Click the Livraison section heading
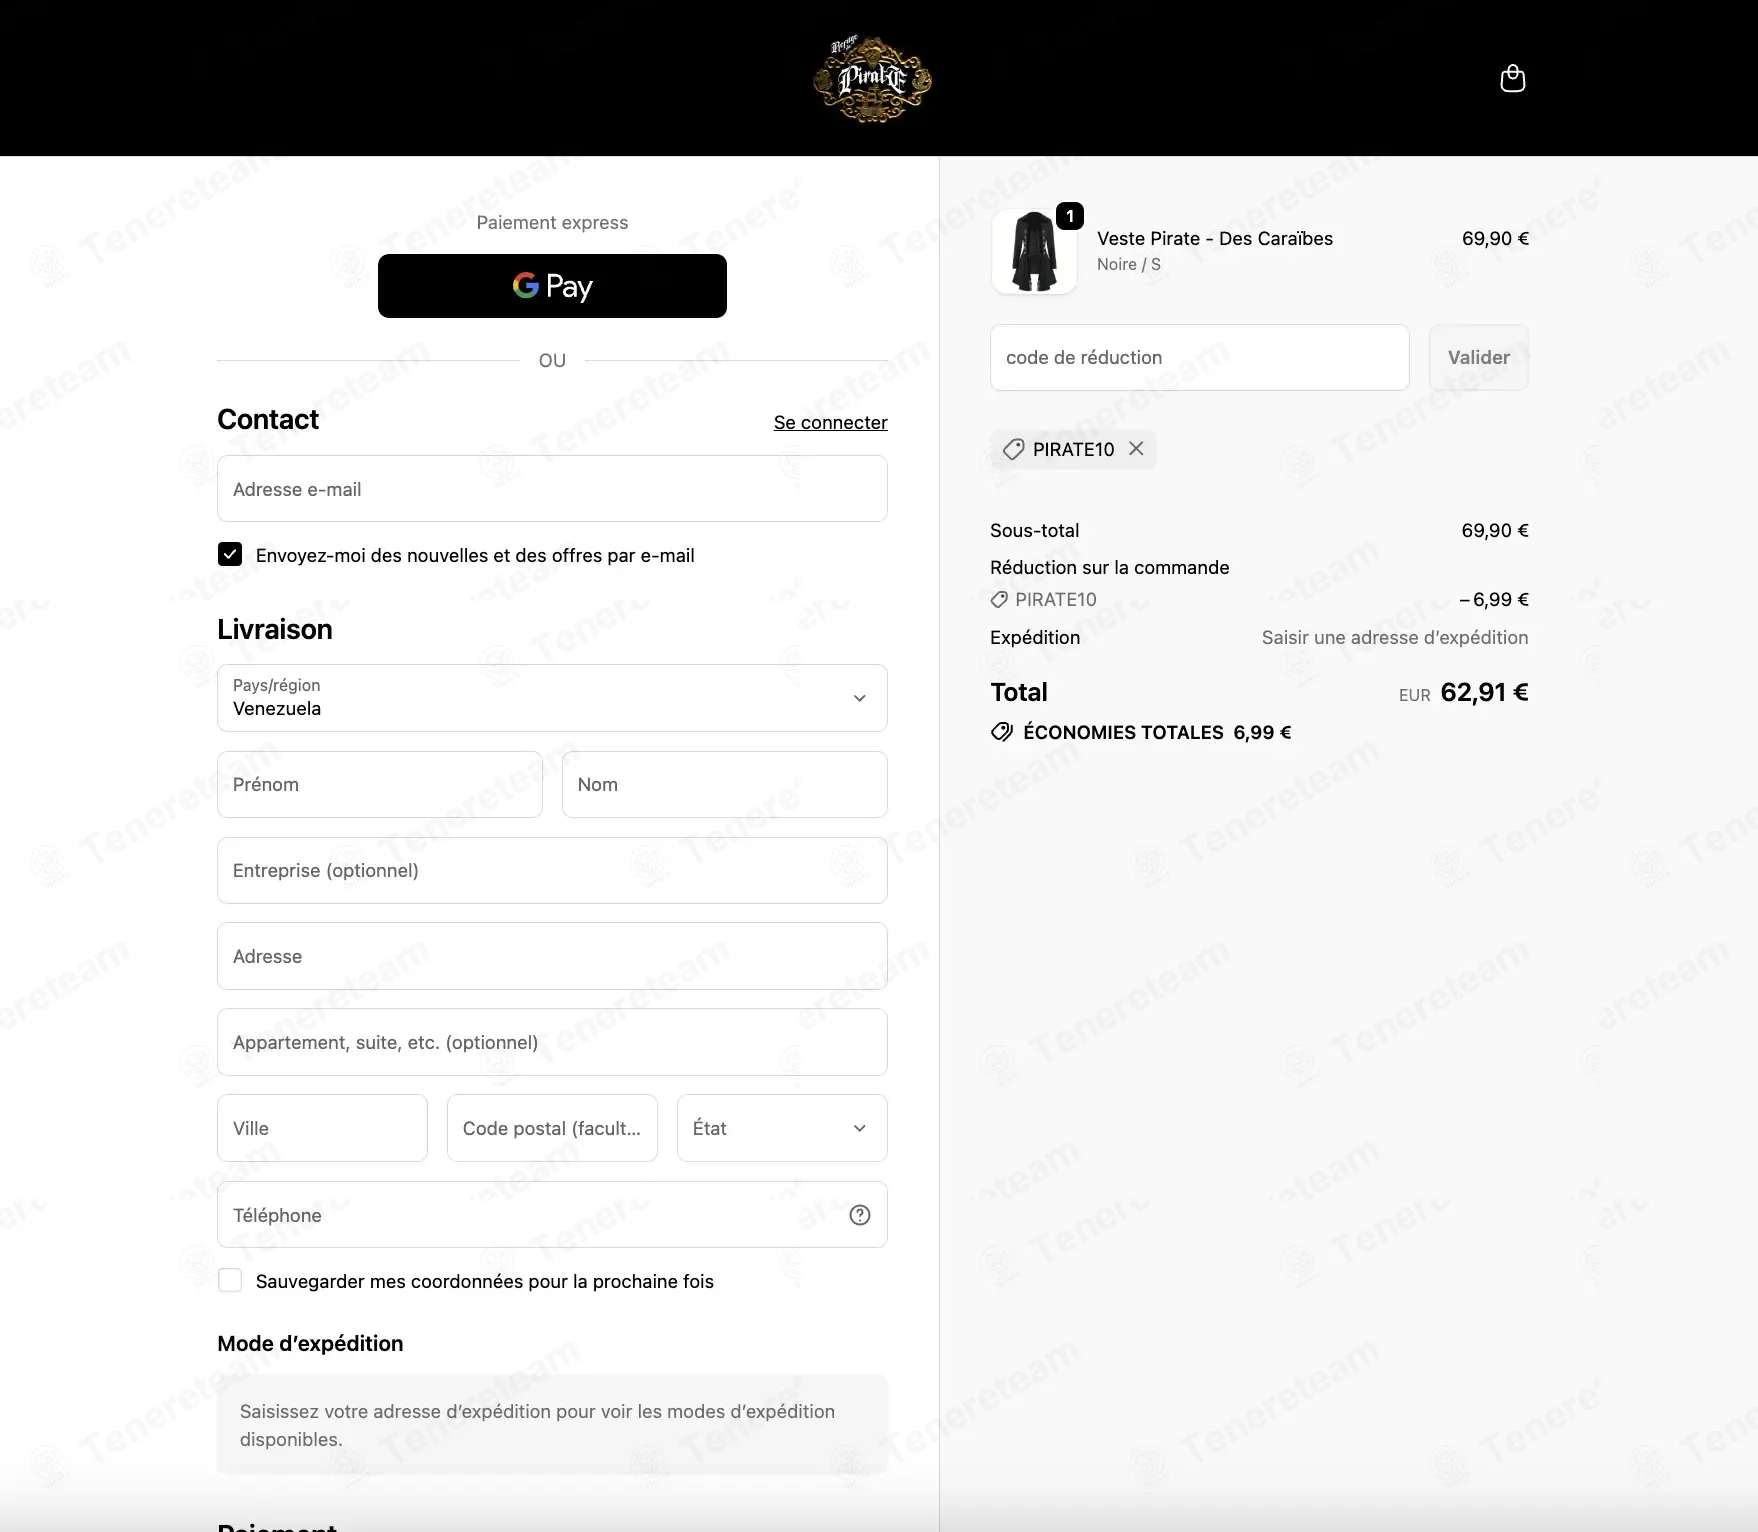1758x1532 pixels. point(275,629)
